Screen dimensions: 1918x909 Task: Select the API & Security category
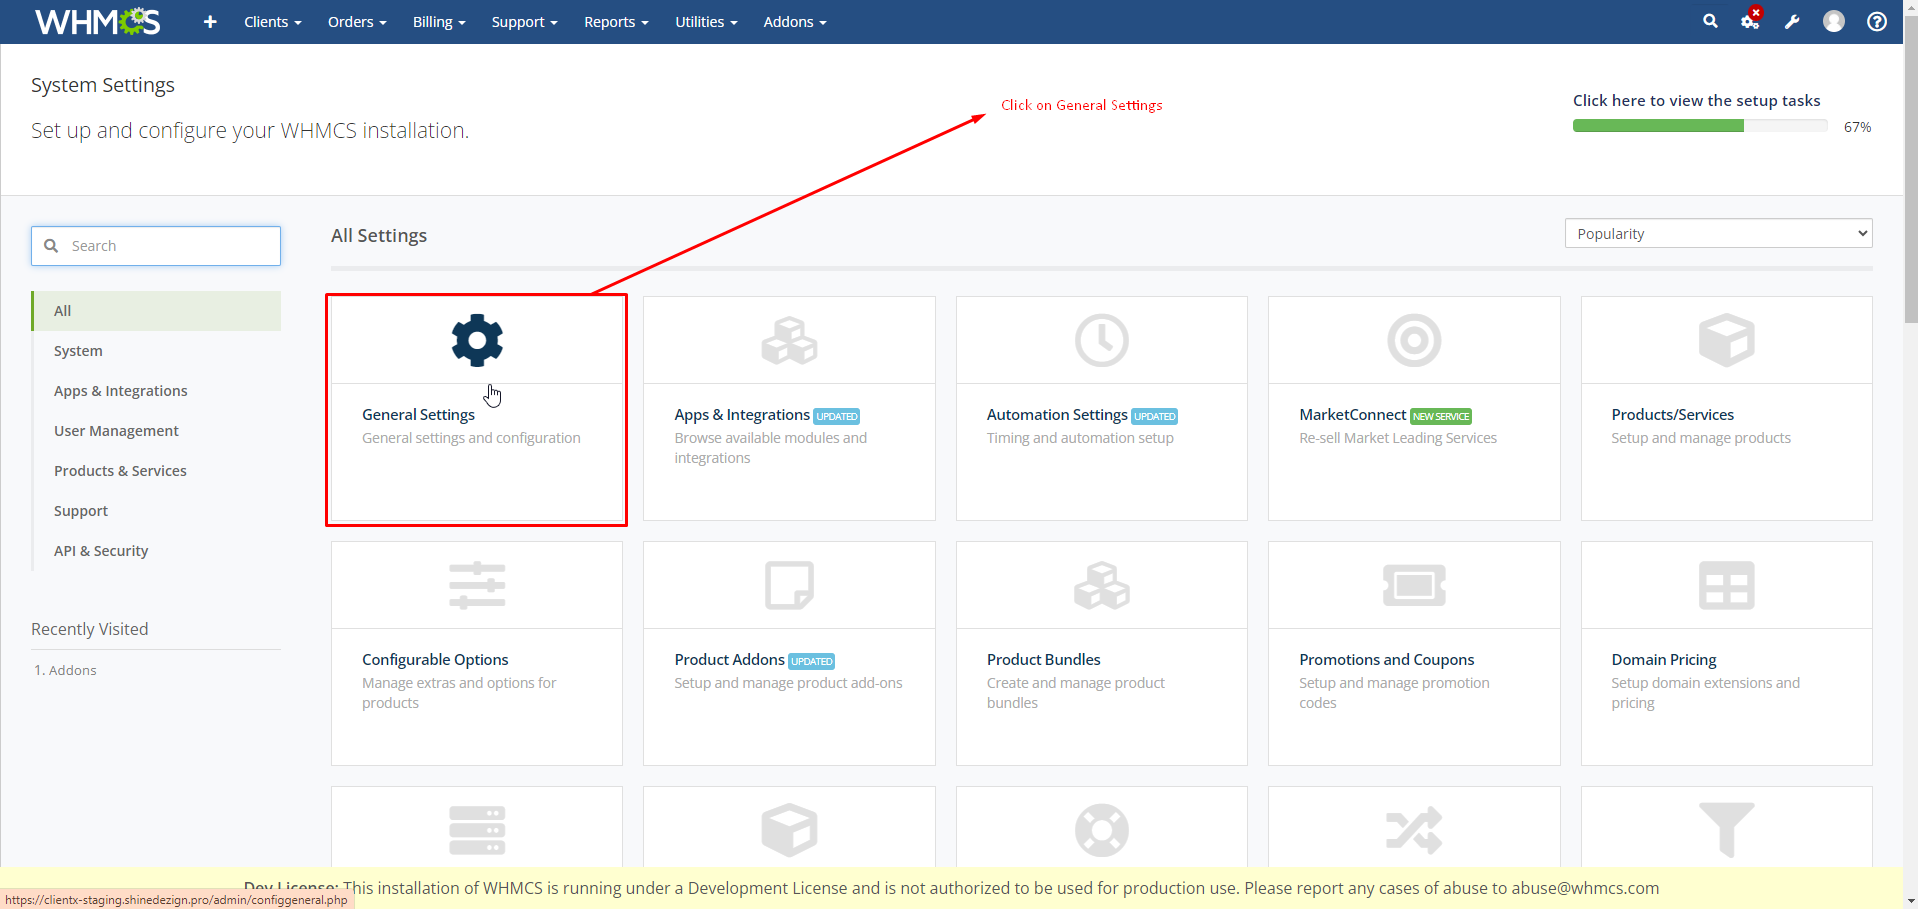pyautogui.click(x=101, y=551)
